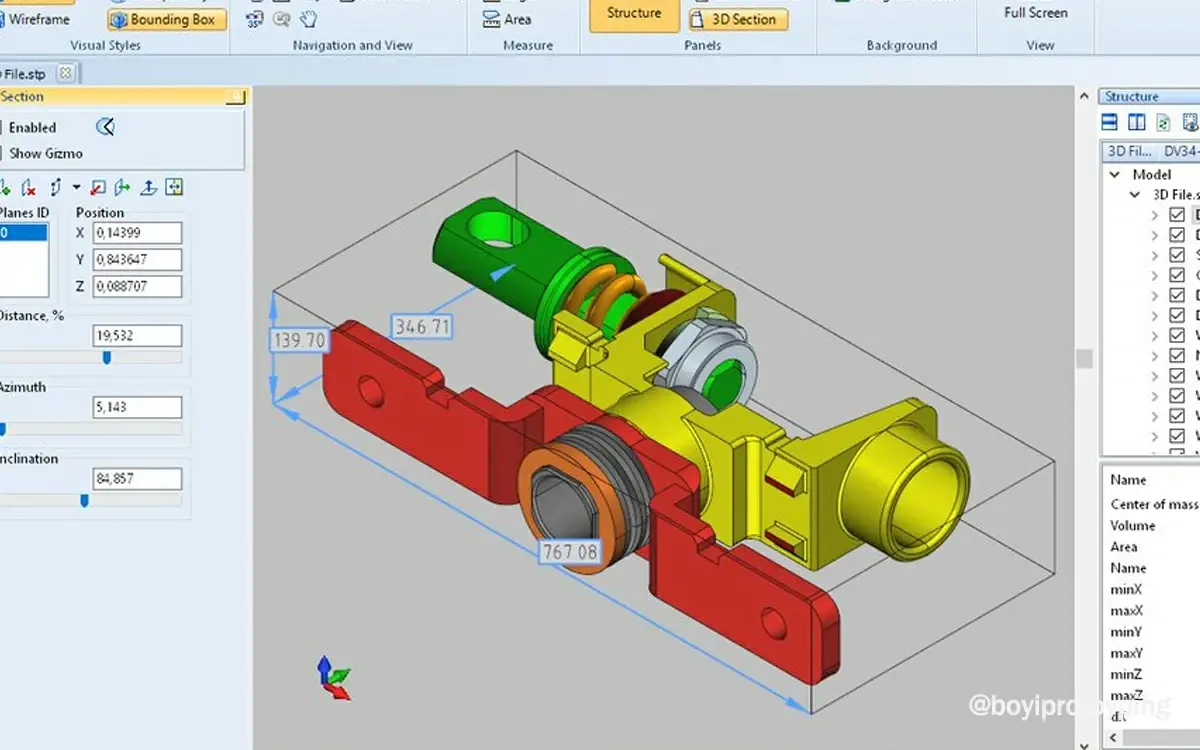Viewport: 1200px width, 750px height.
Task: Expand the first part in structure tree
Action: 1155,215
